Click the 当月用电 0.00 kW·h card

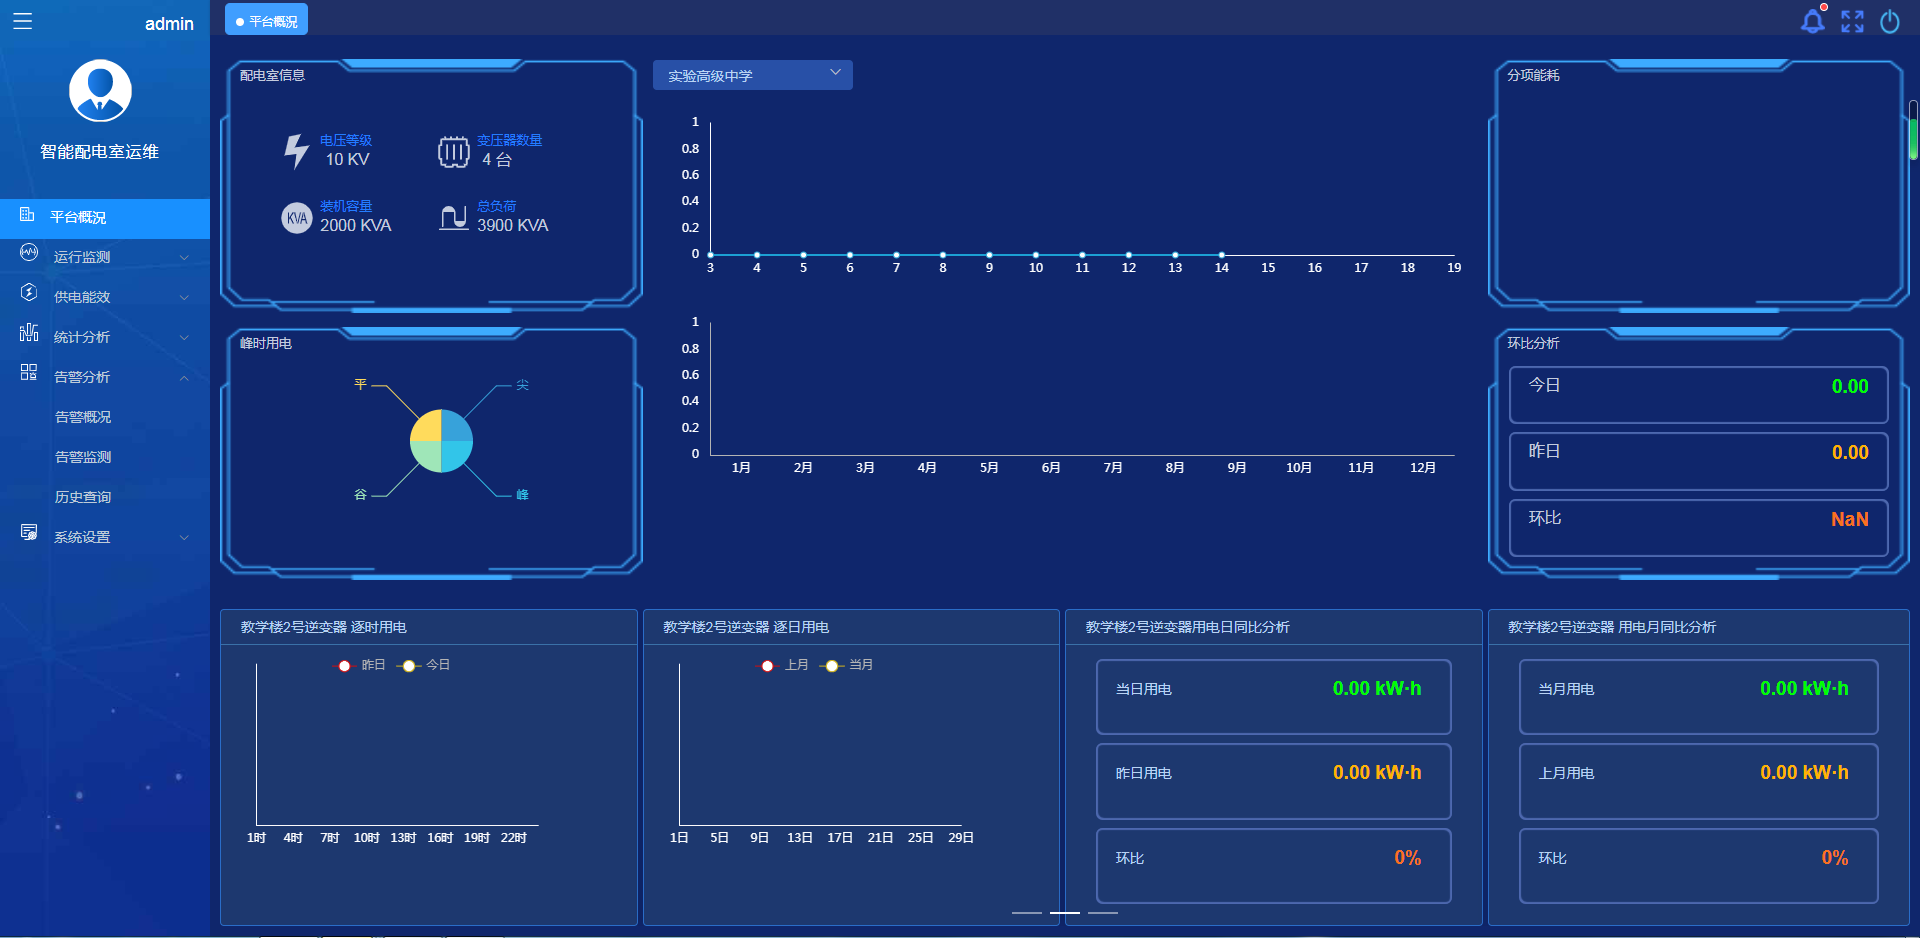[1698, 696]
